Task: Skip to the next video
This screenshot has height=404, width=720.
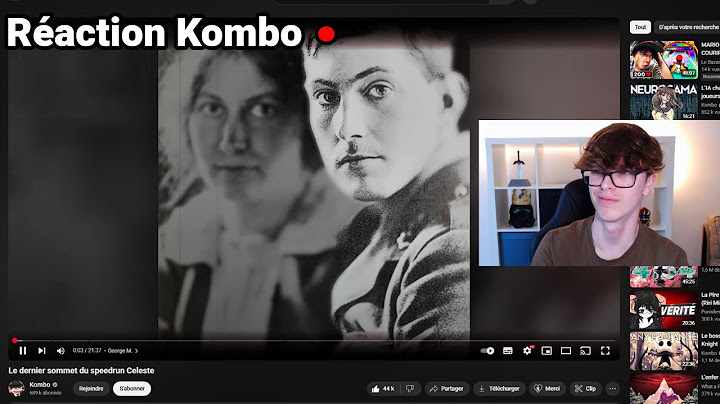Action: [x=42, y=351]
